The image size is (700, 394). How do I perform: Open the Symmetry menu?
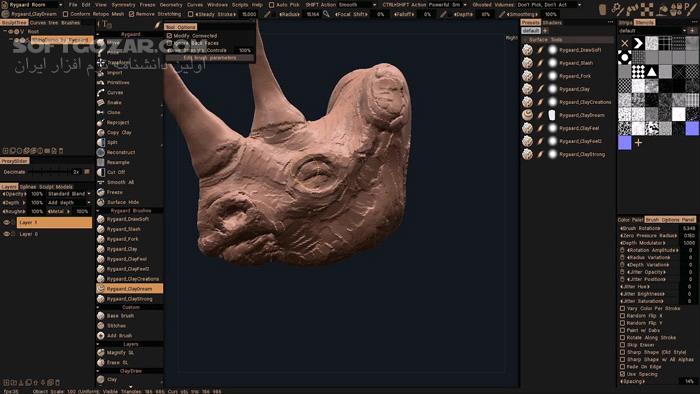tap(123, 5)
